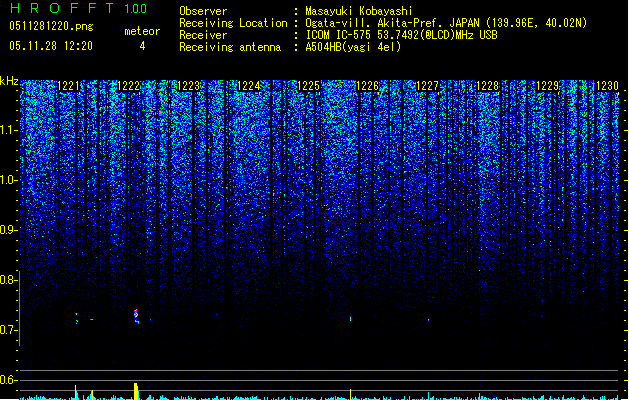Click the 1227 time marker
The width and height of the screenshot is (629, 400).
coord(428,86)
